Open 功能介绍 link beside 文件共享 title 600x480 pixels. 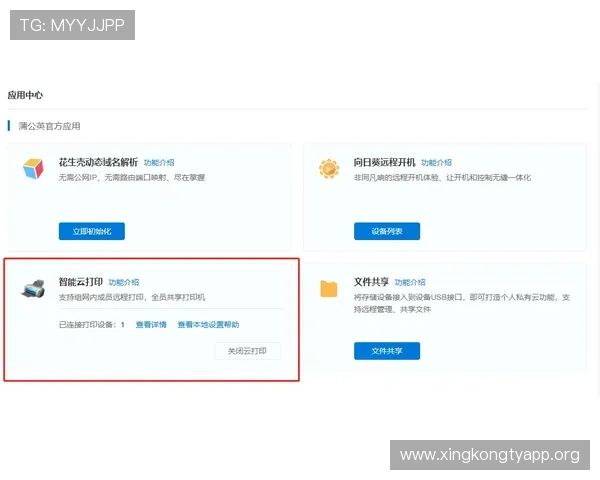point(410,282)
